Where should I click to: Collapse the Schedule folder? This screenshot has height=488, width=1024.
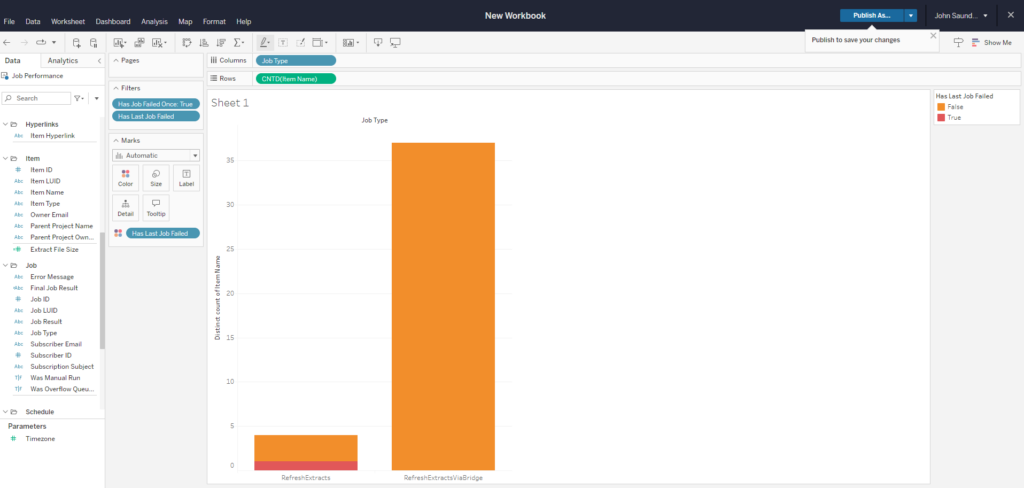pos(5,412)
